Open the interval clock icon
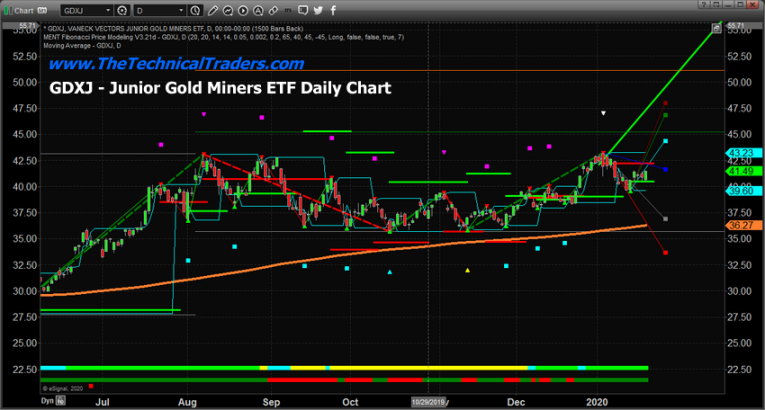This screenshot has height=410, width=765. (x=194, y=10)
